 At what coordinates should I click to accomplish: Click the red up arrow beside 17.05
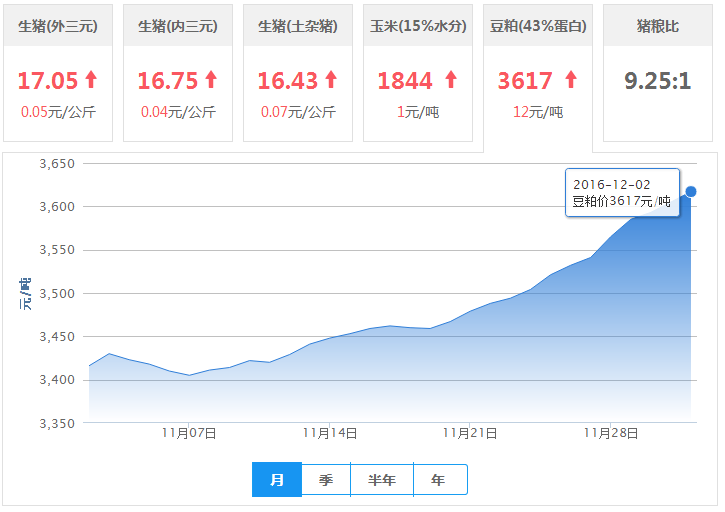(x=92, y=79)
